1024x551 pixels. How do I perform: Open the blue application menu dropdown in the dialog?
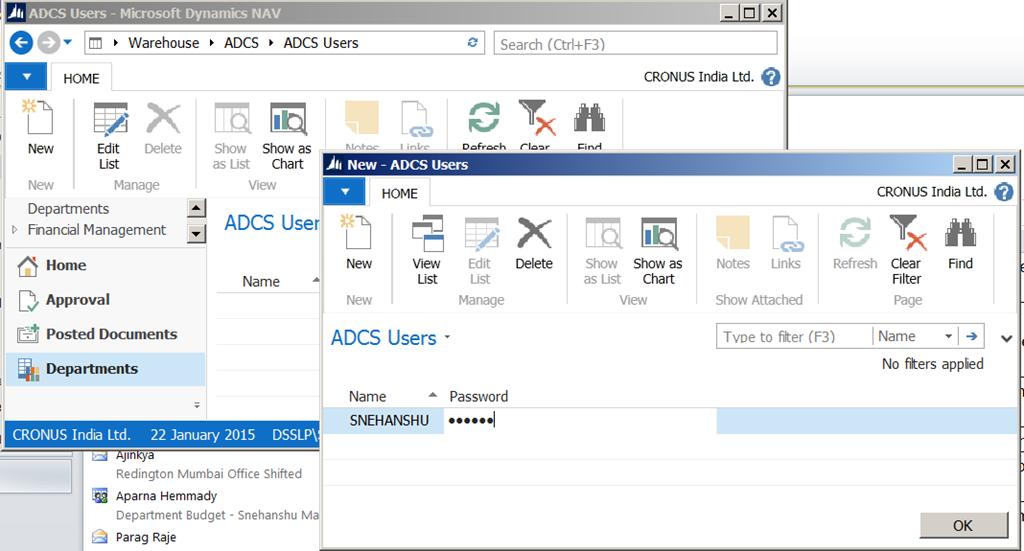[x=345, y=191]
